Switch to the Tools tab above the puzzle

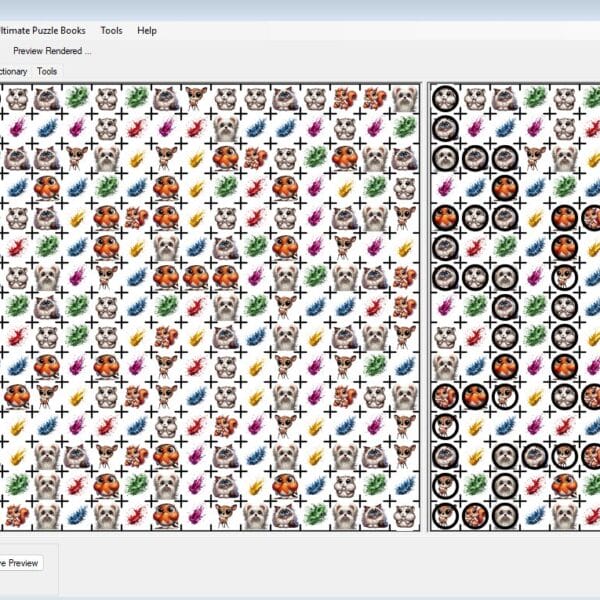[x=47, y=71]
